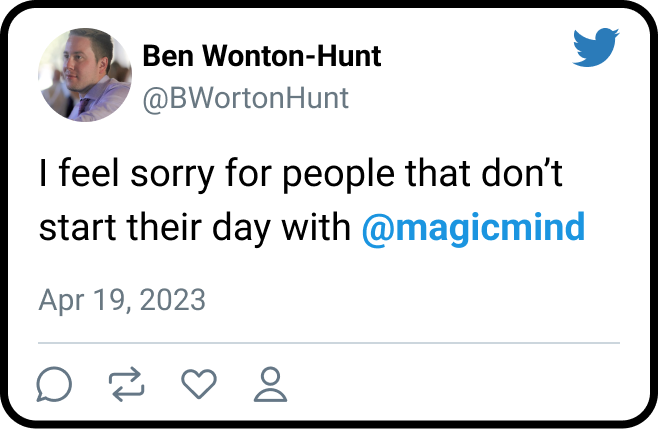
Task: Like the tweet with the heart icon
Action: (x=200, y=384)
